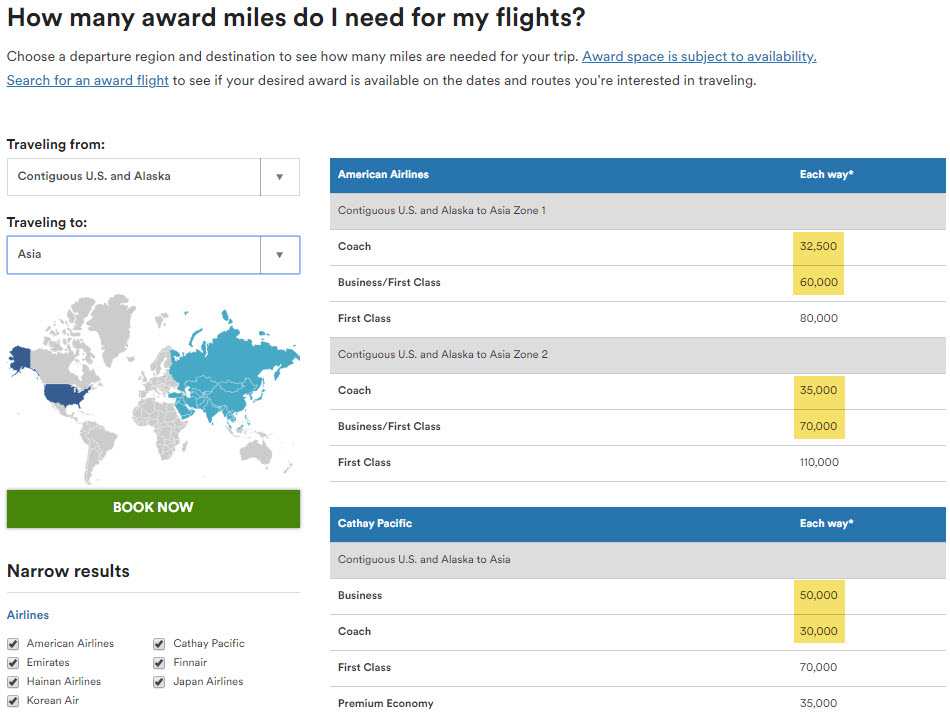Image resolution: width=950 pixels, height=721 pixels.
Task: Click 70,000 Business/First Class Zone 2 value
Action: (819, 426)
